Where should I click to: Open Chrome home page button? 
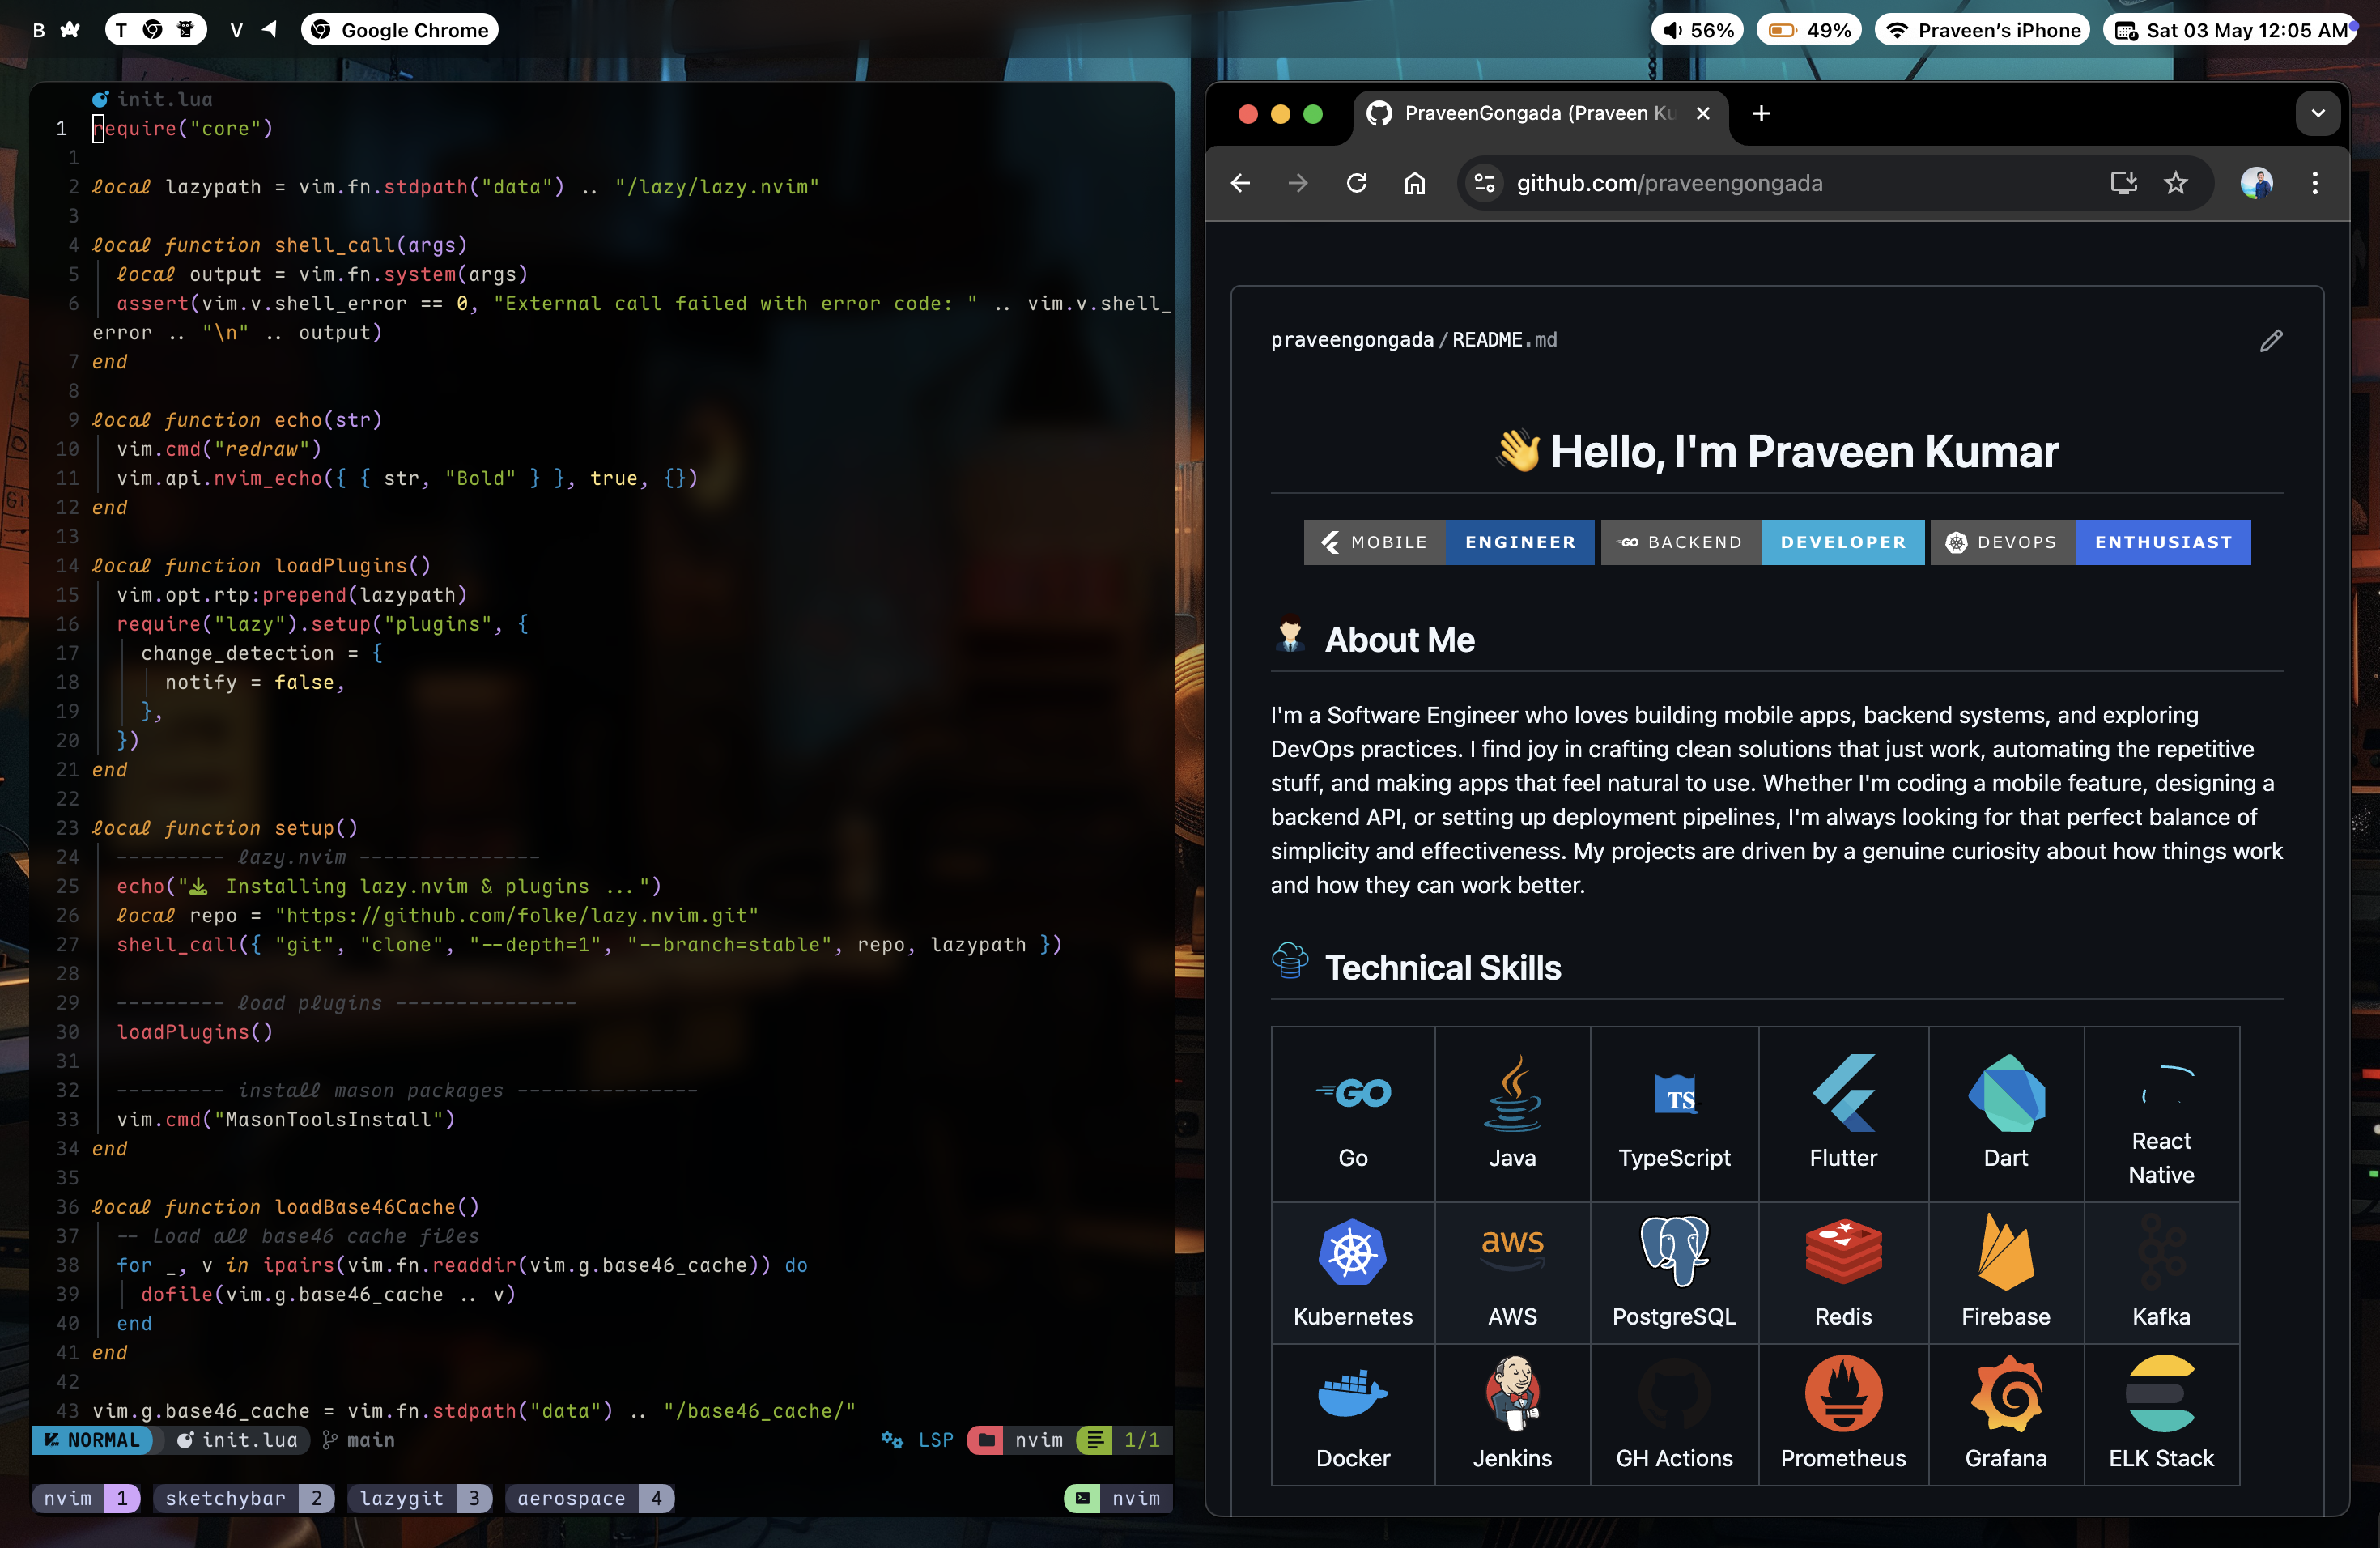tap(1414, 183)
